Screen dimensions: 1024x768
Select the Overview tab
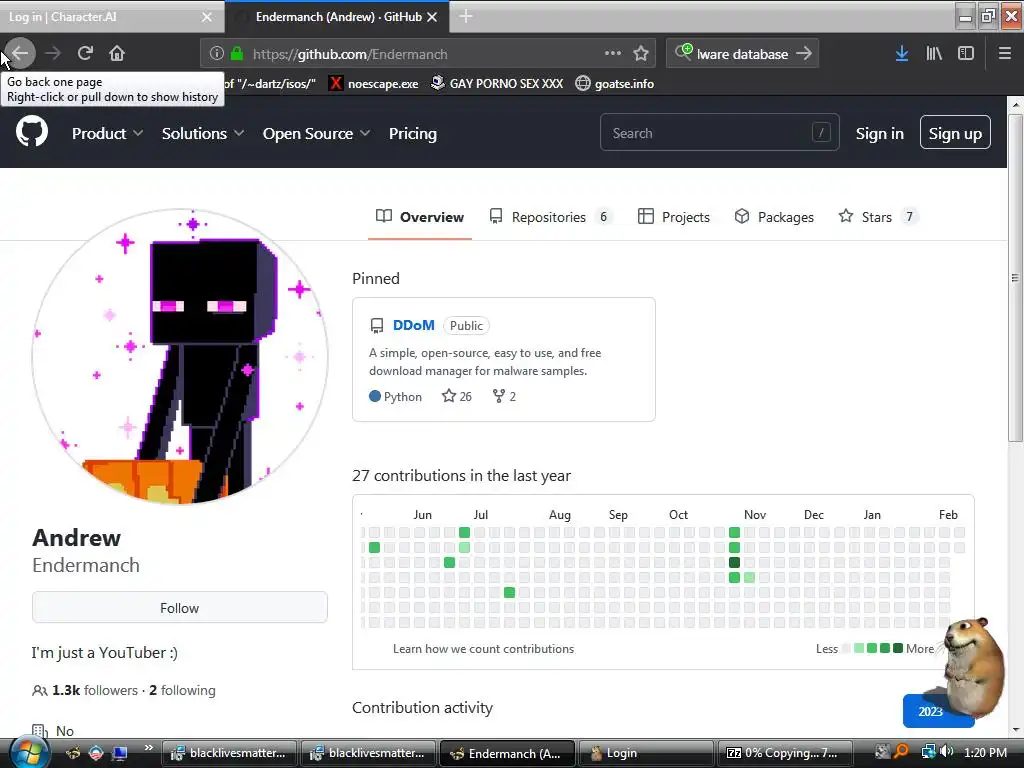click(420, 217)
